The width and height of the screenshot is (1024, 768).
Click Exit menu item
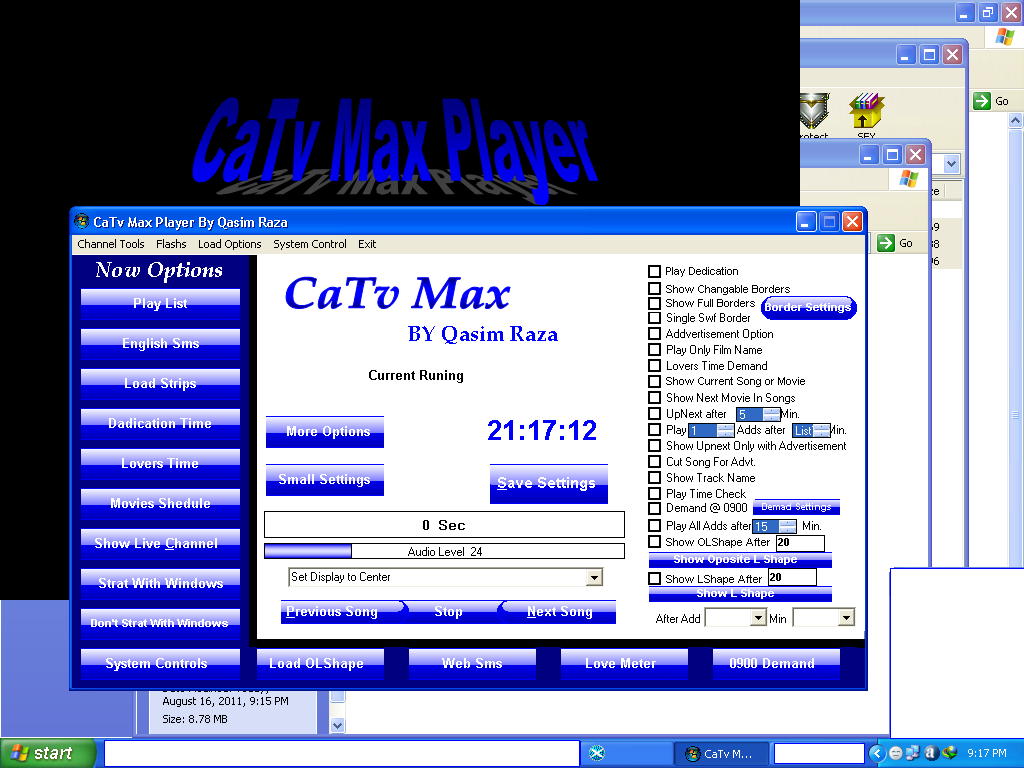367,244
